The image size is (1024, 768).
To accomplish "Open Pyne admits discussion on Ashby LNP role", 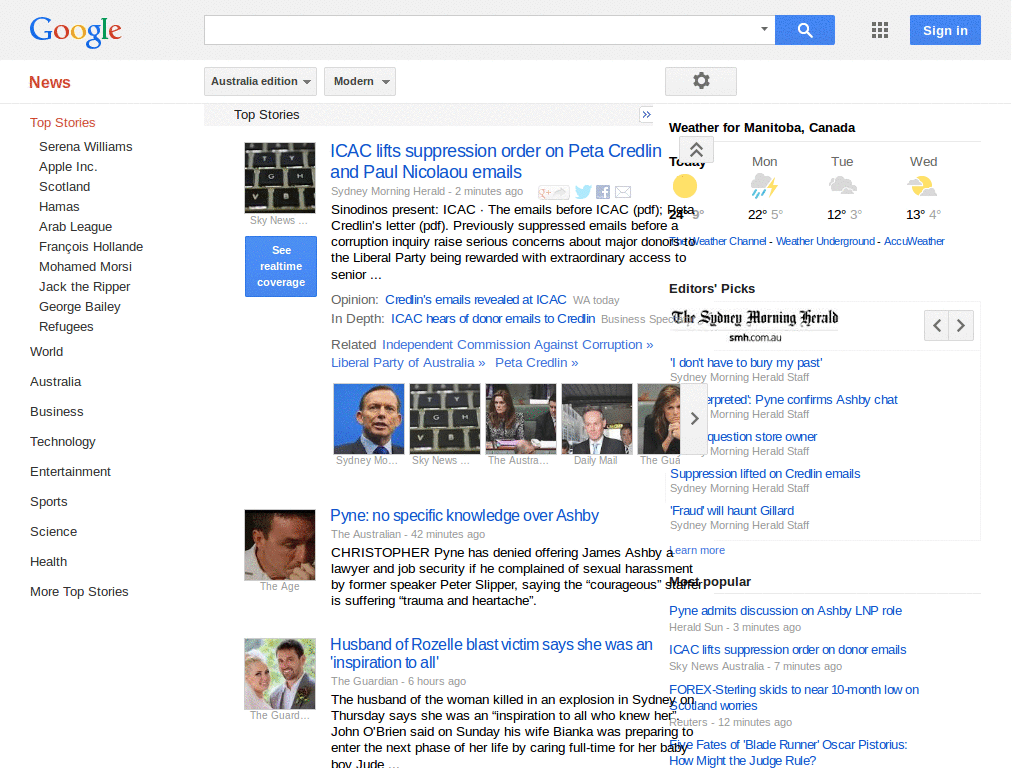I will tap(785, 611).
